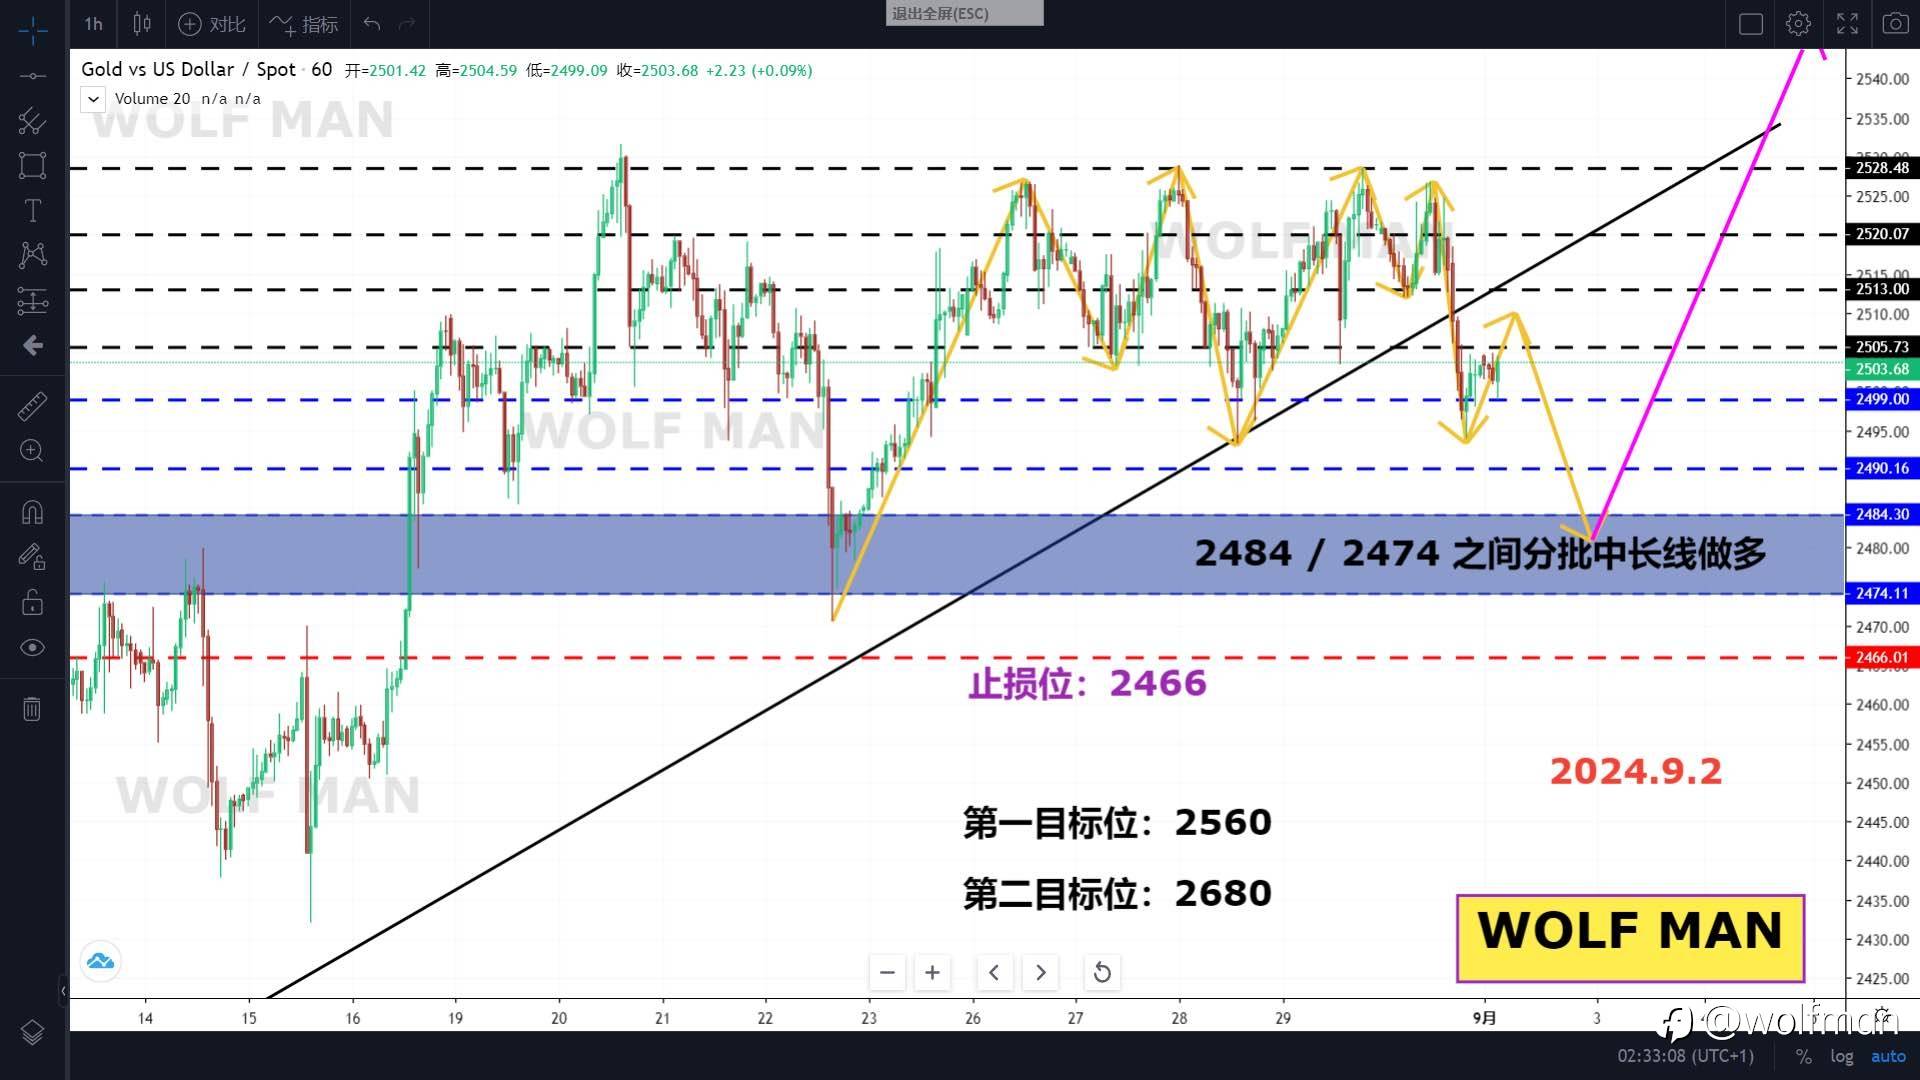The width and height of the screenshot is (1920, 1080).
Task: Enable auto price scale mode
Action: tap(1888, 1056)
